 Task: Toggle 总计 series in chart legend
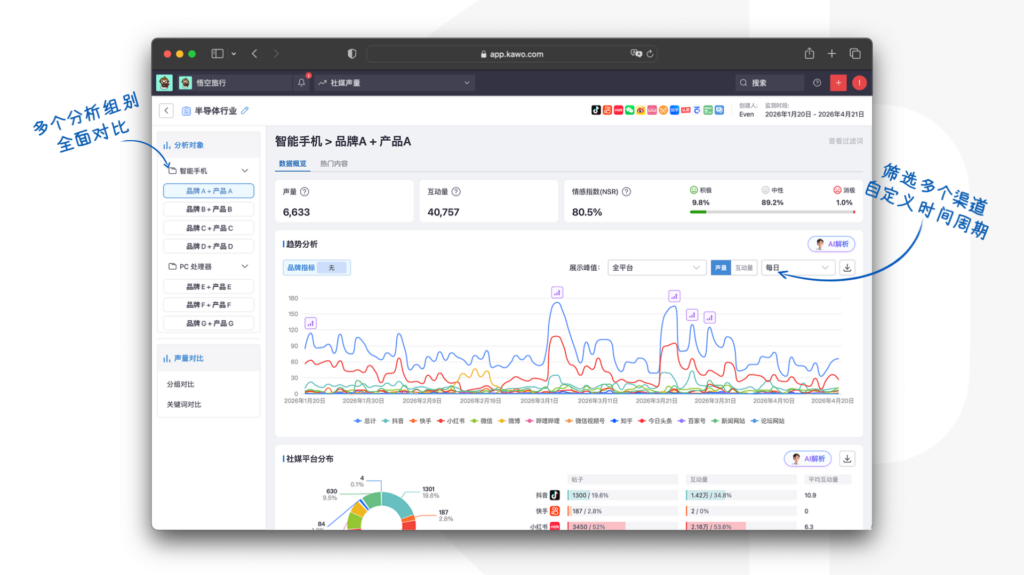point(365,421)
